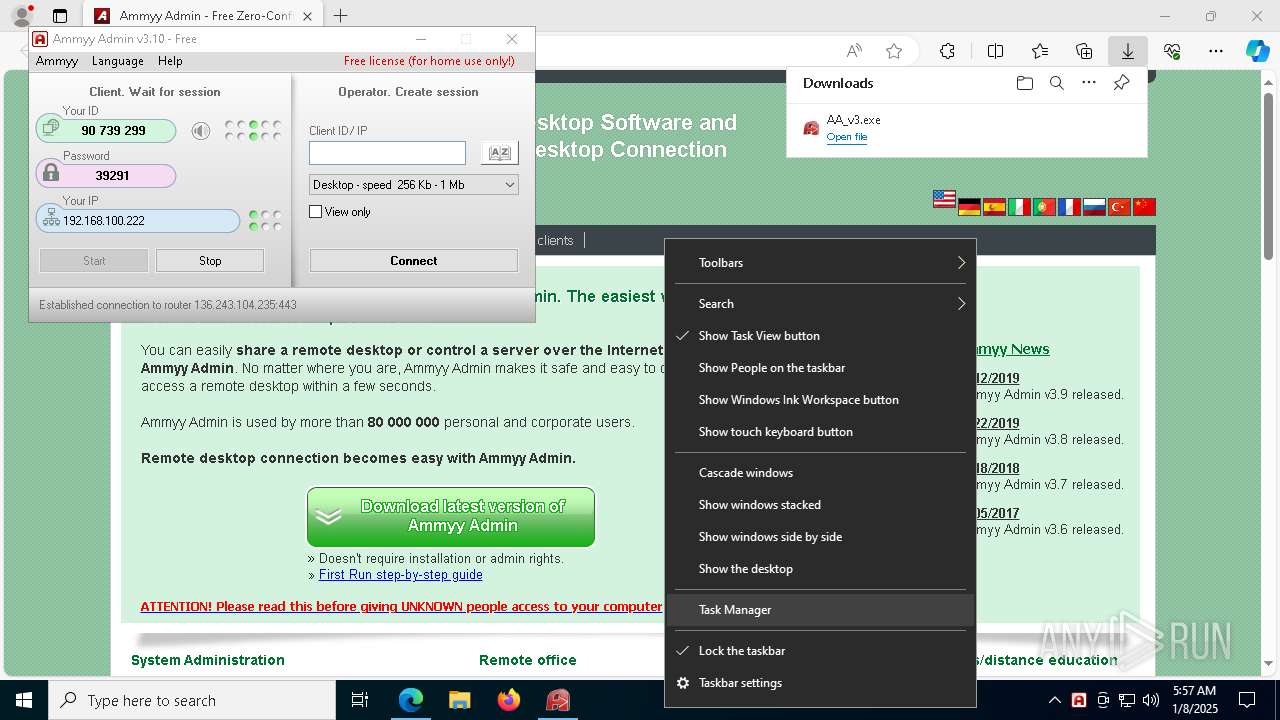This screenshot has height=720, width=1280.
Task: Select Task Manager from context menu
Action: click(820, 610)
